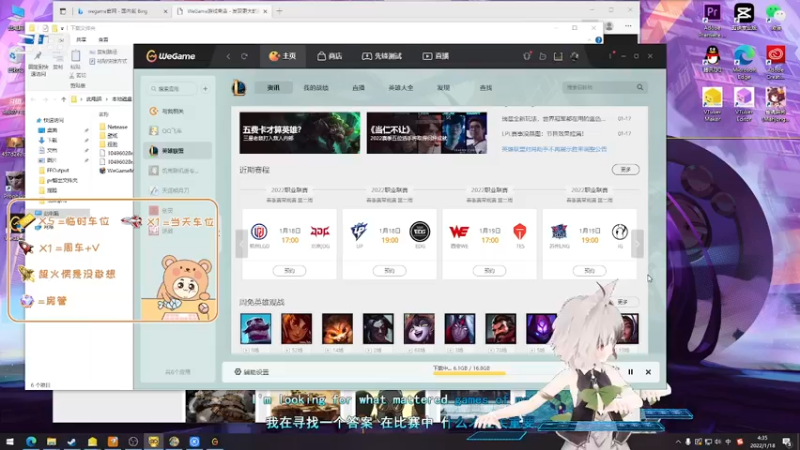Pause the game download
Screen dimensions: 800x450
pyautogui.click(x=631, y=372)
